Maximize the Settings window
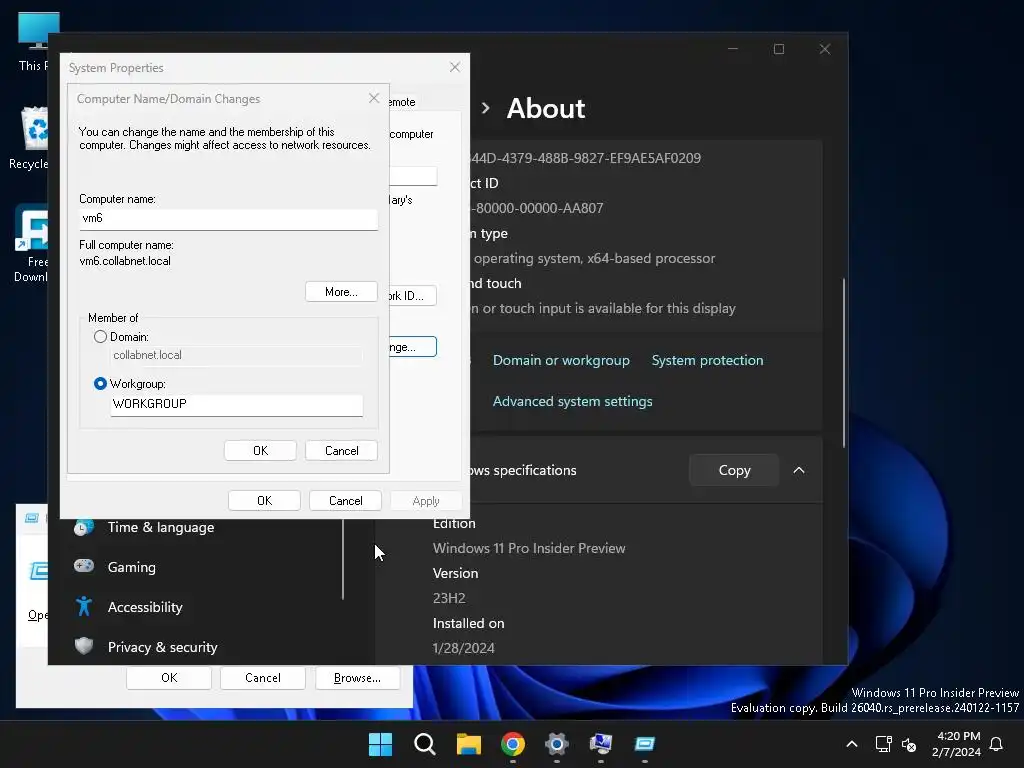The width and height of the screenshot is (1024, 768). (778, 49)
